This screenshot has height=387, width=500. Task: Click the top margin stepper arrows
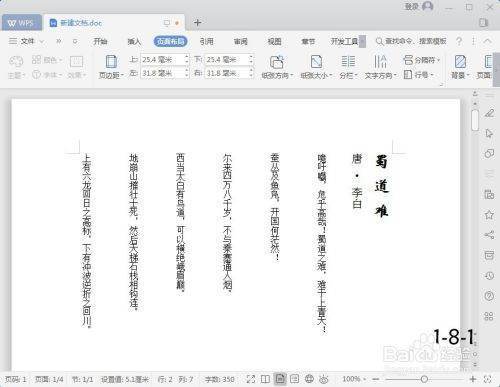pyautogui.click(x=187, y=60)
